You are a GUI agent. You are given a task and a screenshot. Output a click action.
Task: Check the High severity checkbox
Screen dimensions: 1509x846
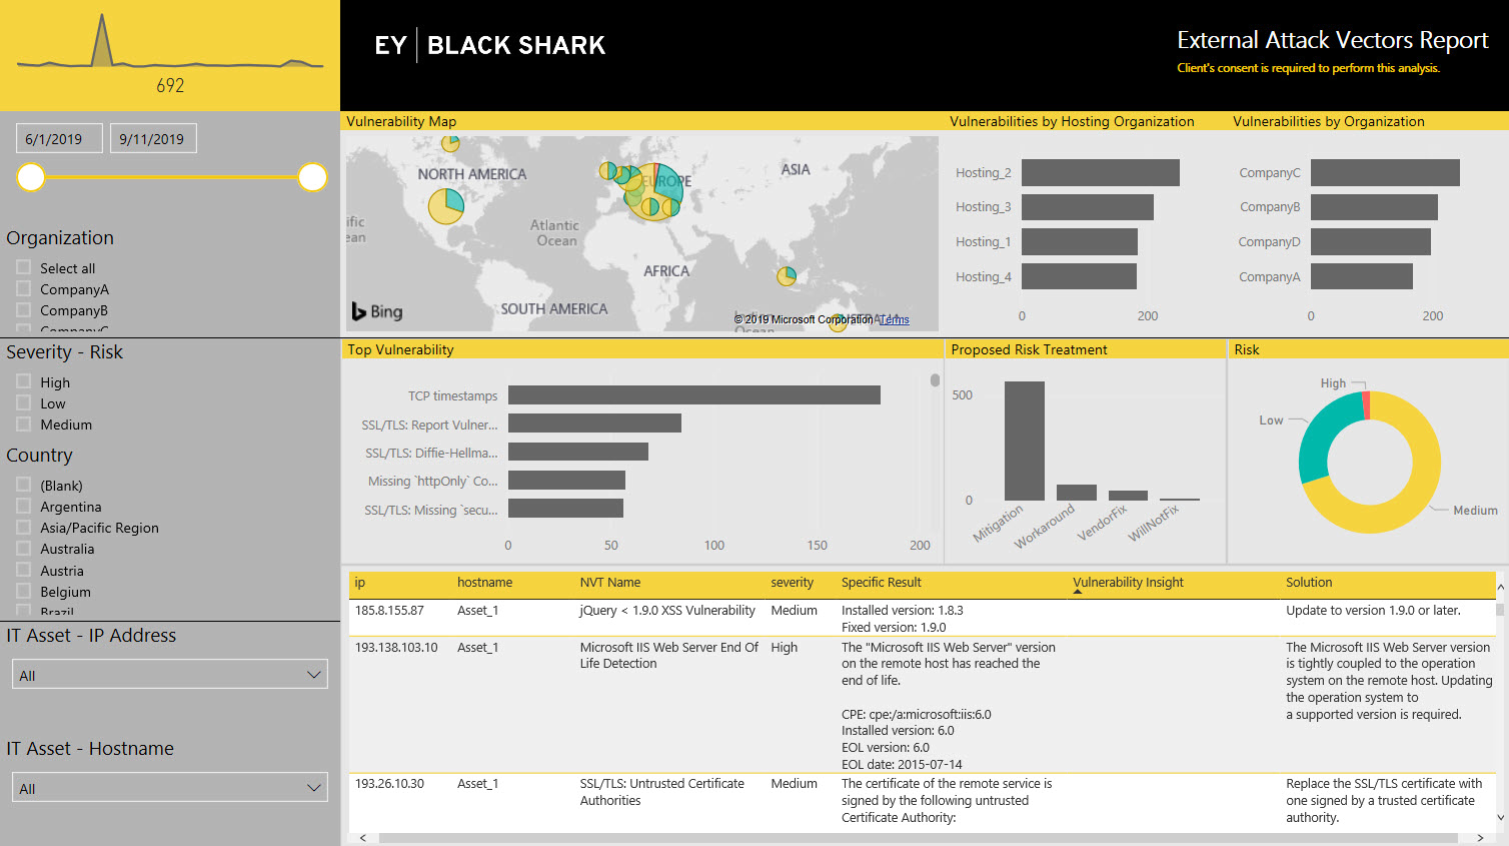pos(24,382)
